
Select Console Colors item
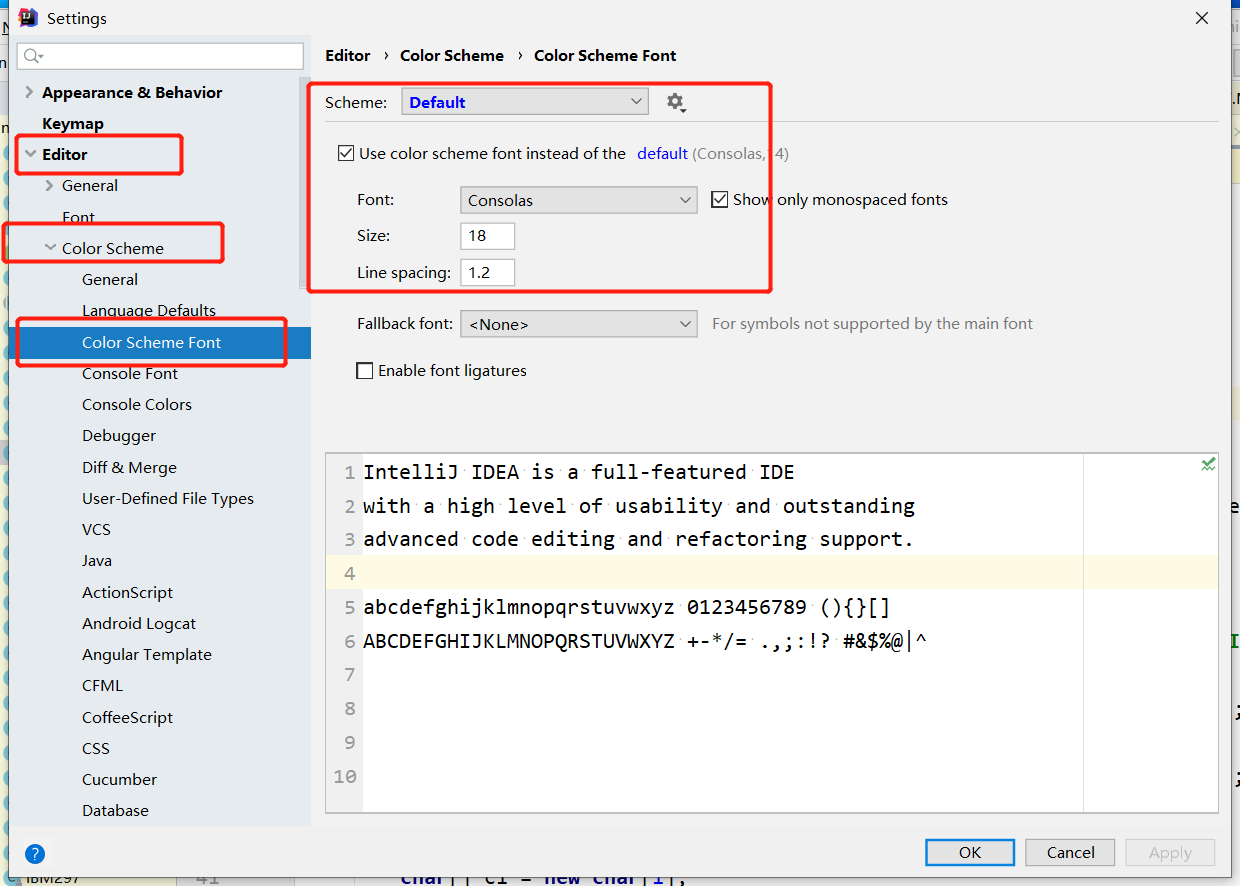click(x=137, y=404)
